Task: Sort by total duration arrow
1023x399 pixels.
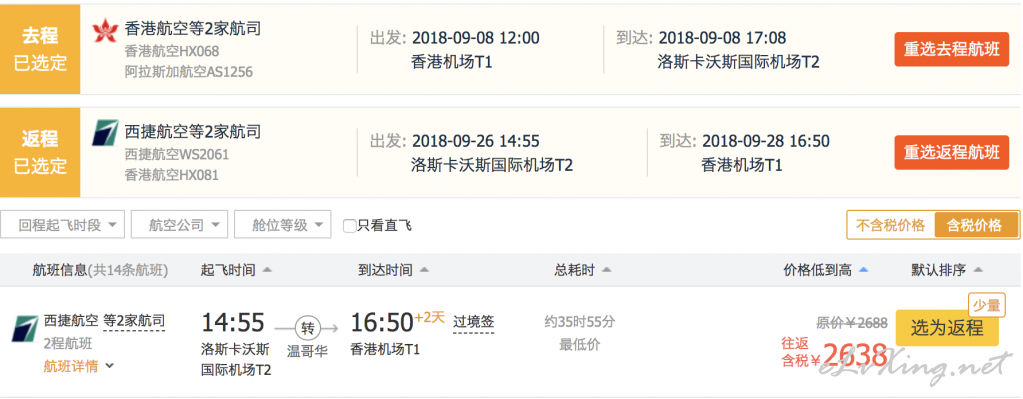Action: 606,270
